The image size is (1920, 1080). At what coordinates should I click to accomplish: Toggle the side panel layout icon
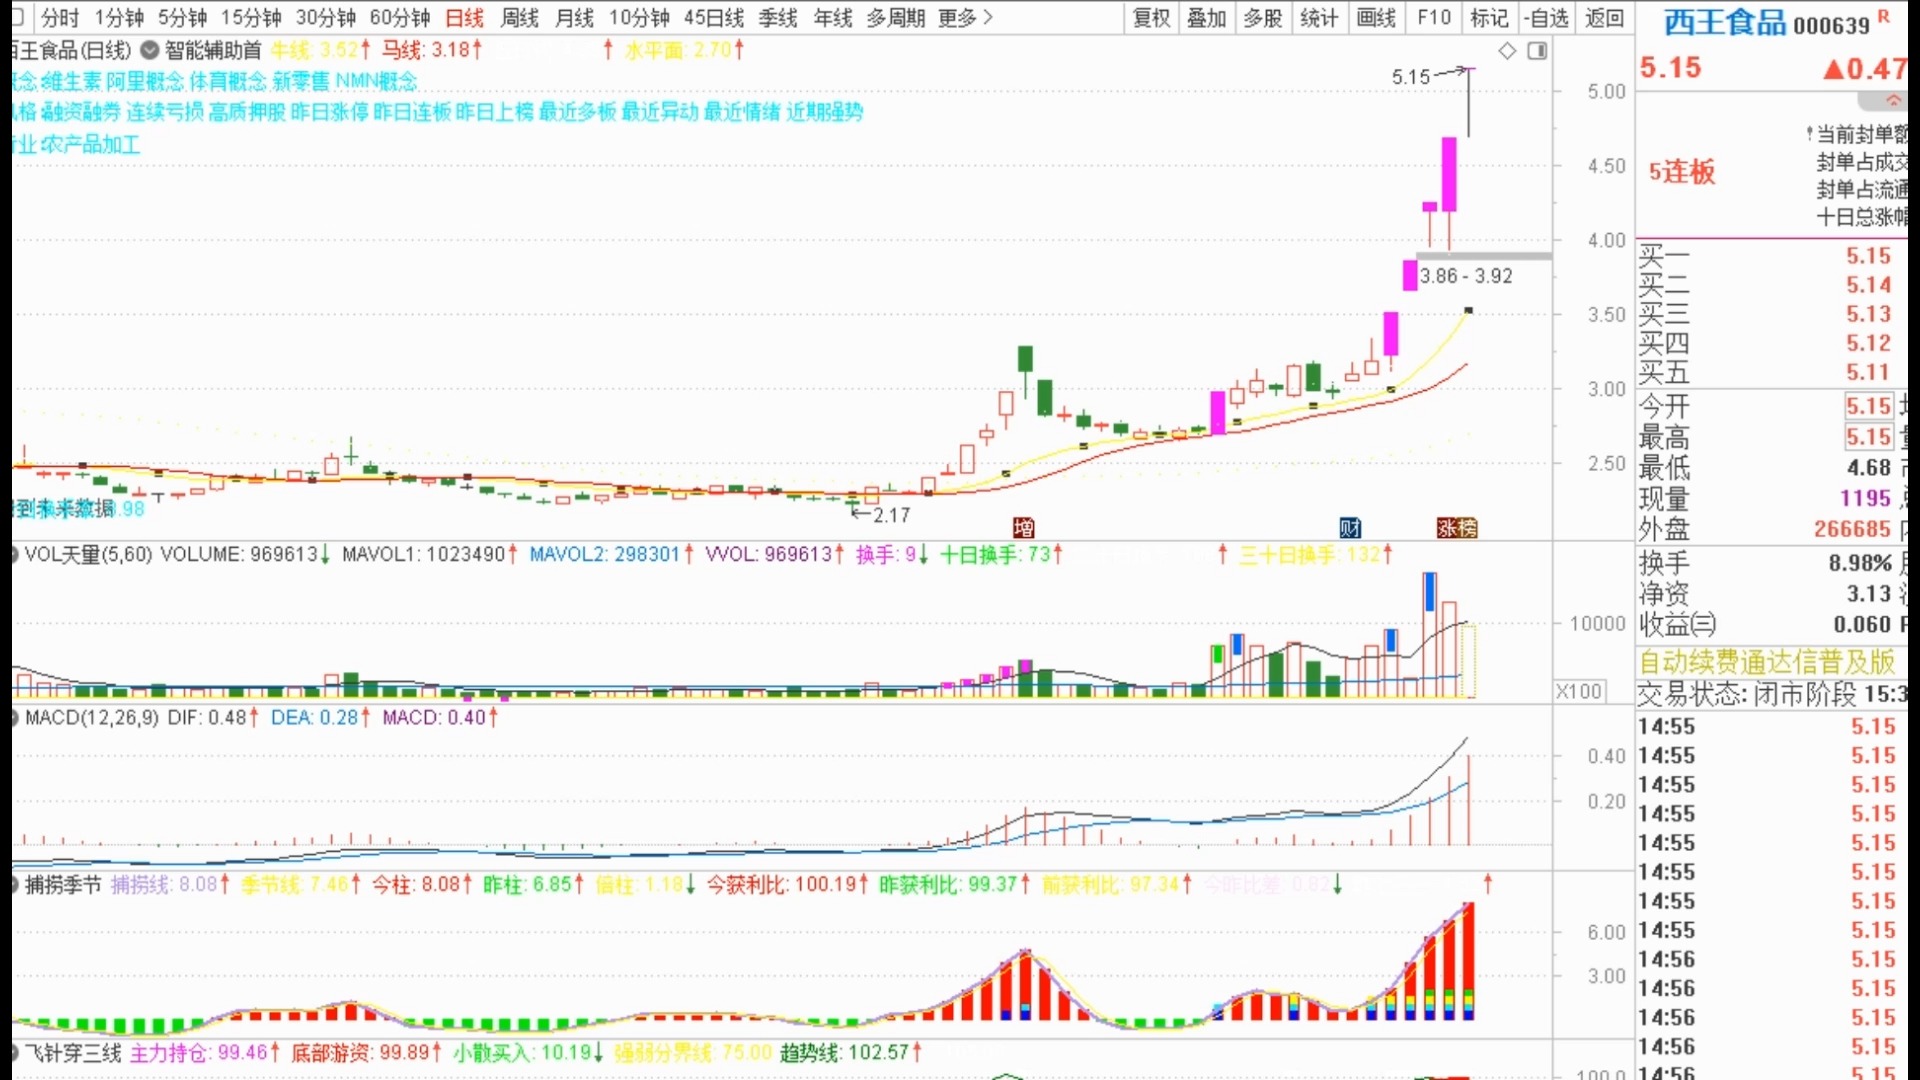click(x=1537, y=51)
